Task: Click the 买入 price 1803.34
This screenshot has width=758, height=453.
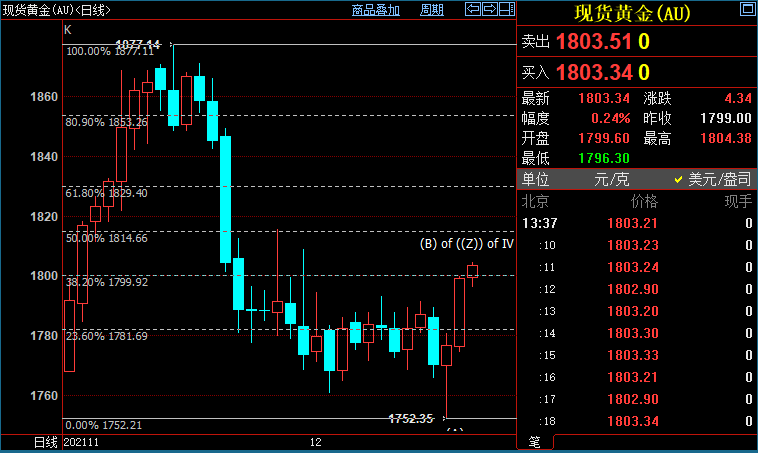Action: click(x=593, y=72)
